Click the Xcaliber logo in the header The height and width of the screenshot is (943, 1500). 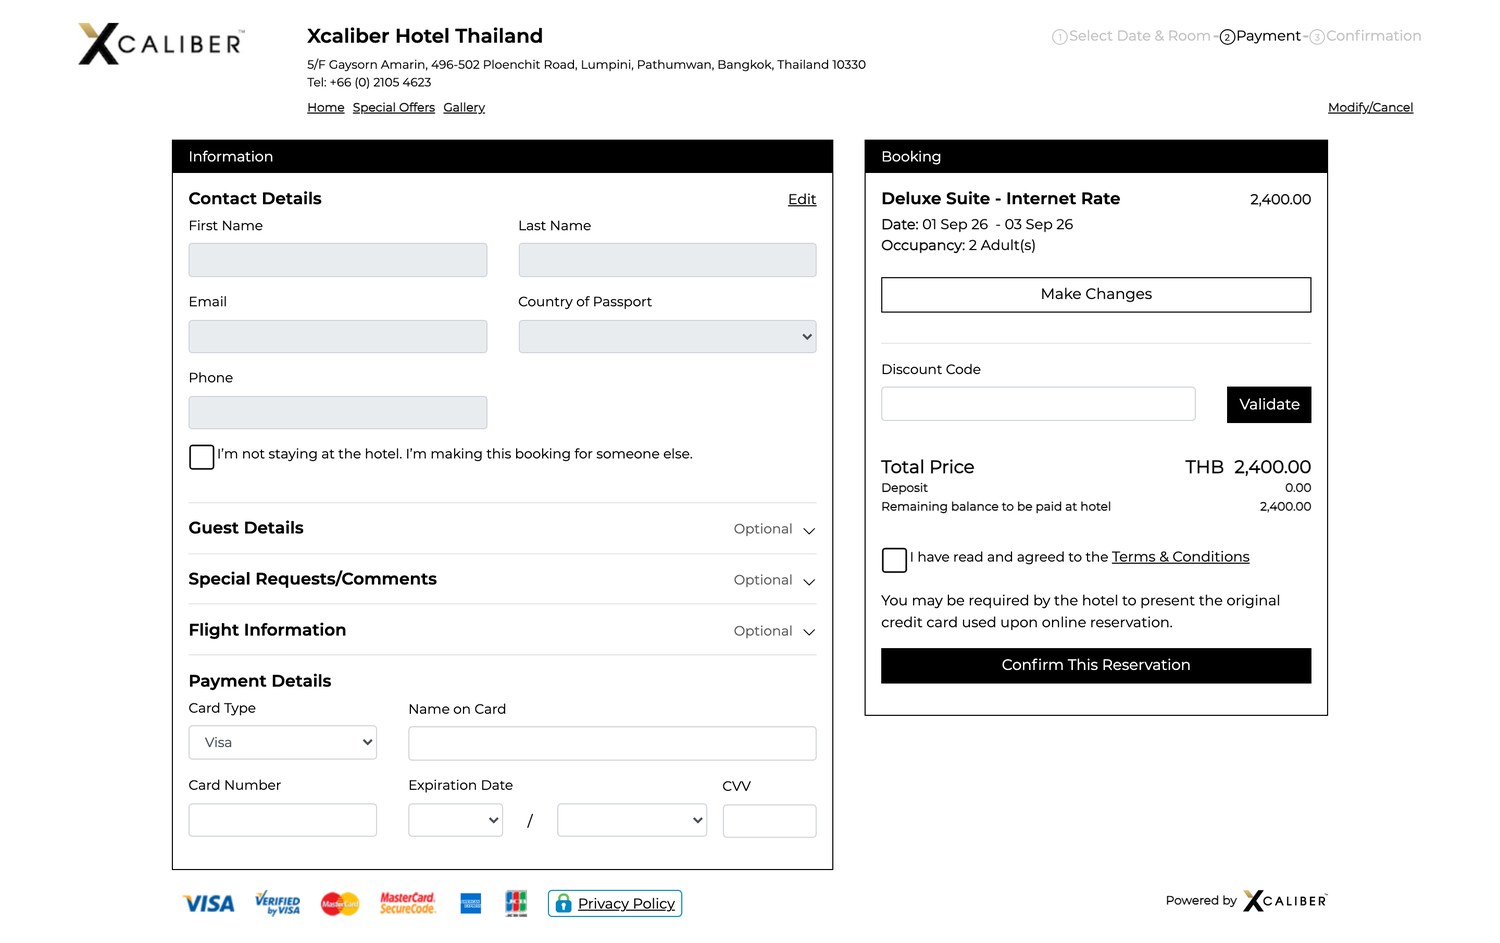161,44
